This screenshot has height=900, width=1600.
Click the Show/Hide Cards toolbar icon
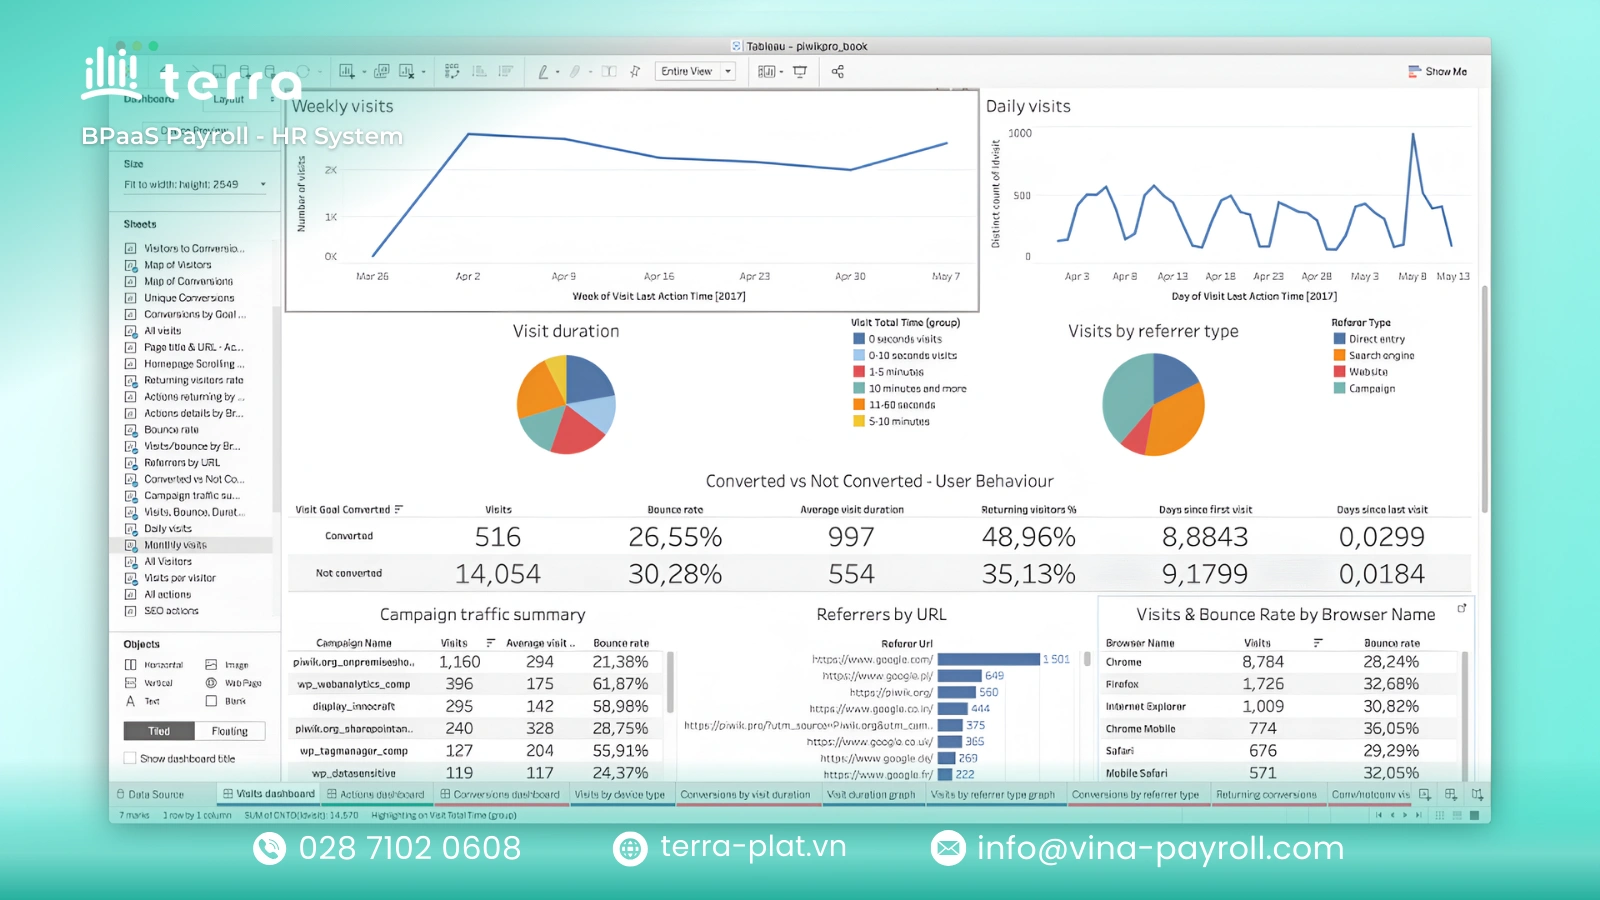(x=766, y=71)
